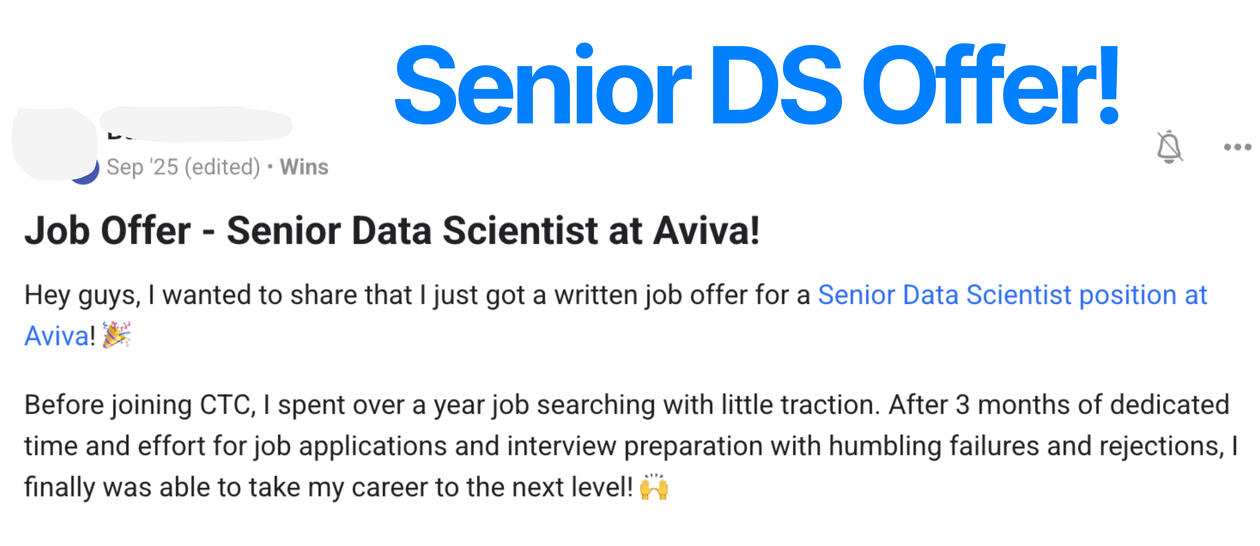
Task: Click the blue Aviva link on second line
Action: [x=57, y=336]
